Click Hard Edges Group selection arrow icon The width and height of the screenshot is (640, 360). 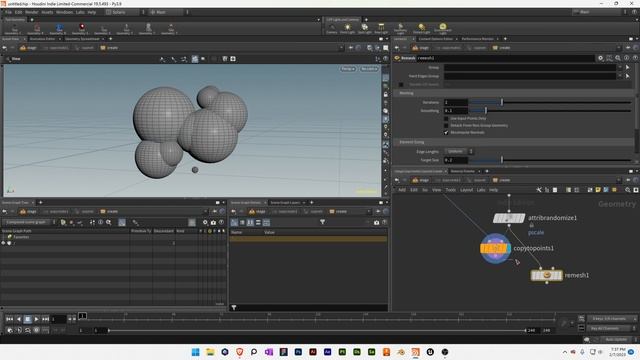click(x=627, y=76)
